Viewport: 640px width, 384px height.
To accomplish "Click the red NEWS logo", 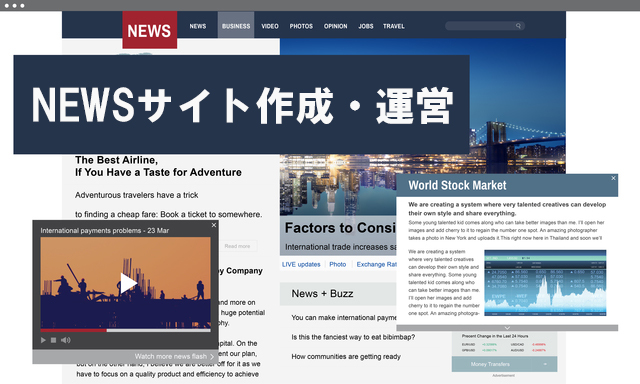I will [x=150, y=30].
